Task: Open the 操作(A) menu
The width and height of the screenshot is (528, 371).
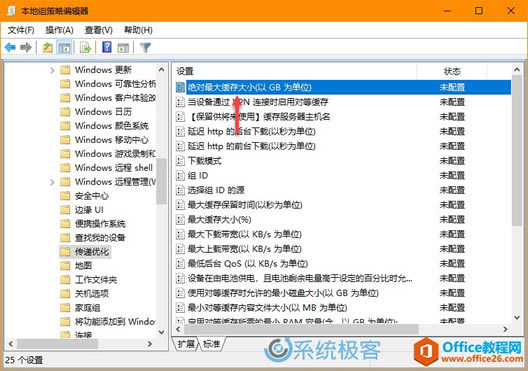Action: (x=59, y=30)
